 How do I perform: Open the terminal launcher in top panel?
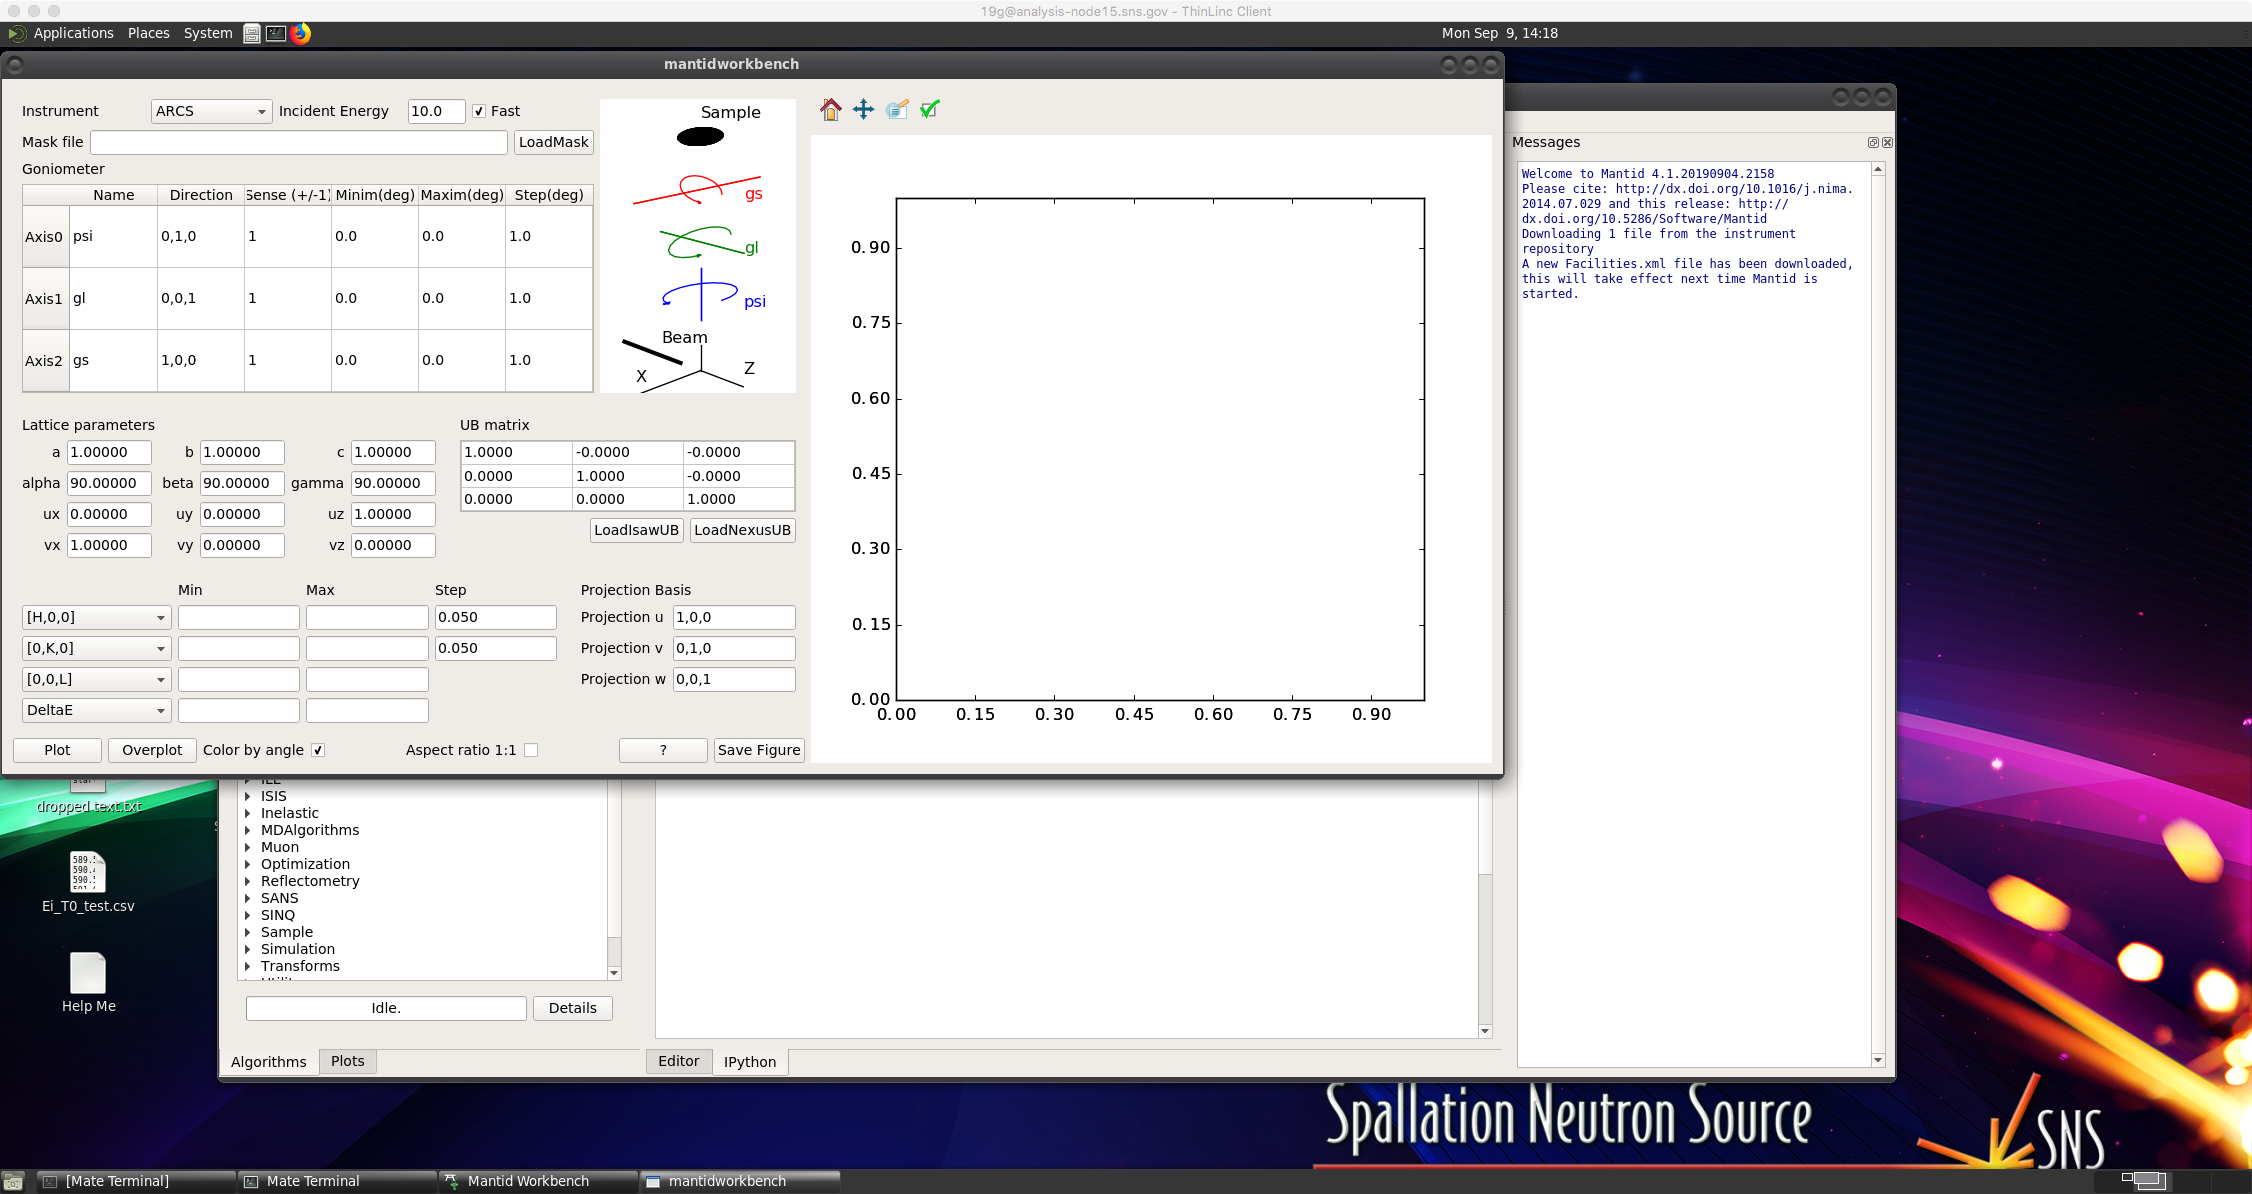click(276, 33)
